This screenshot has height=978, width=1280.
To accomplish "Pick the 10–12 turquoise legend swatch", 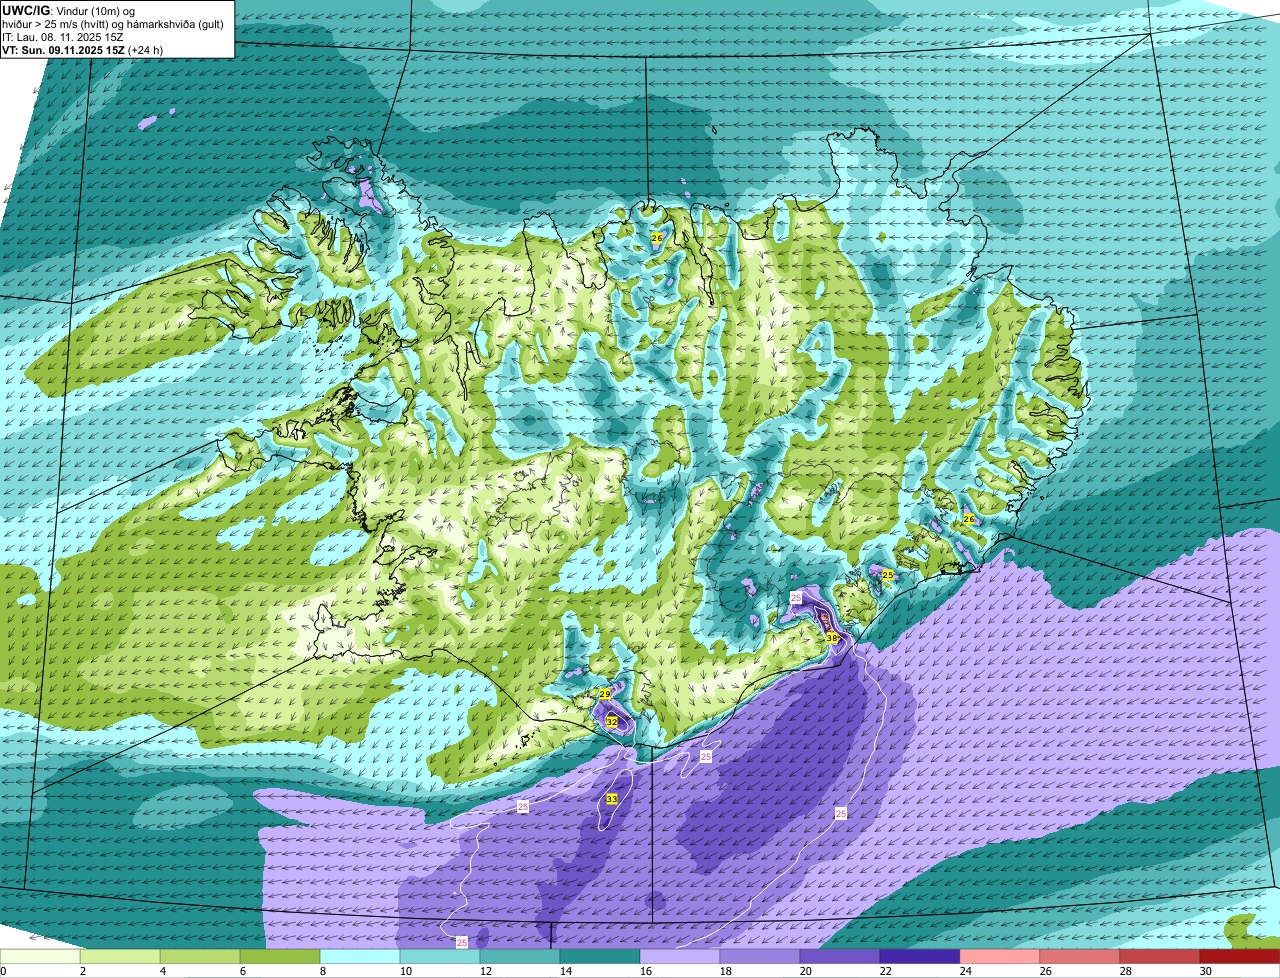I will (x=440, y=956).
